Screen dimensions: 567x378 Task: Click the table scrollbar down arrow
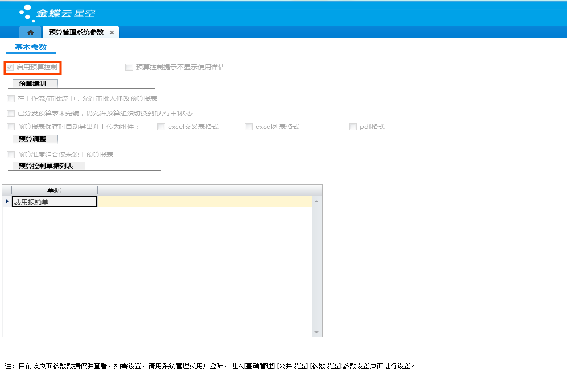pos(316,332)
